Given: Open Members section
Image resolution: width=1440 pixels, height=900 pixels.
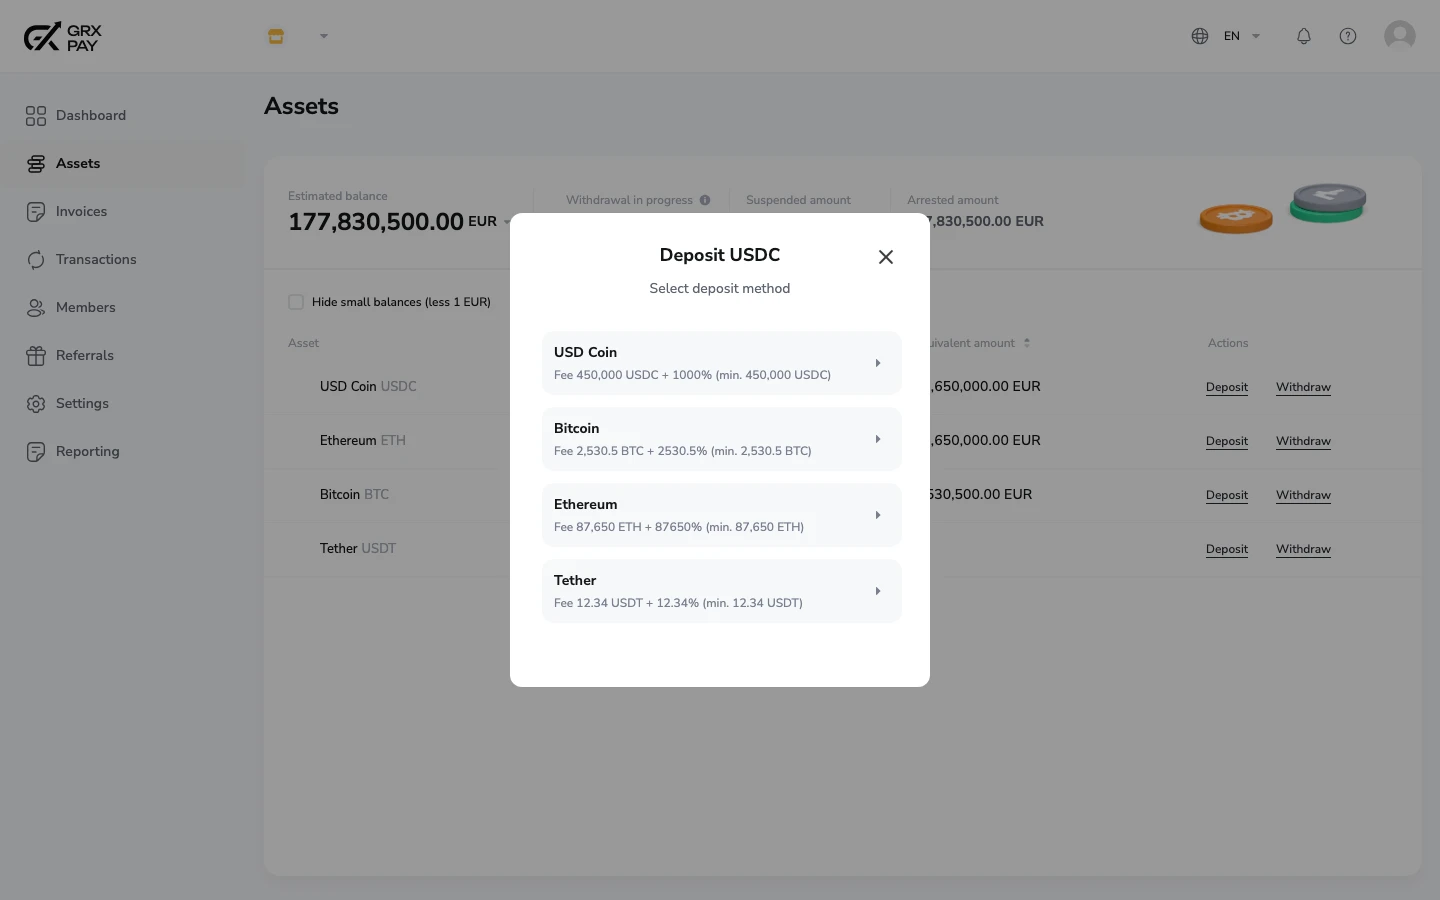Looking at the screenshot, I should coord(86,308).
